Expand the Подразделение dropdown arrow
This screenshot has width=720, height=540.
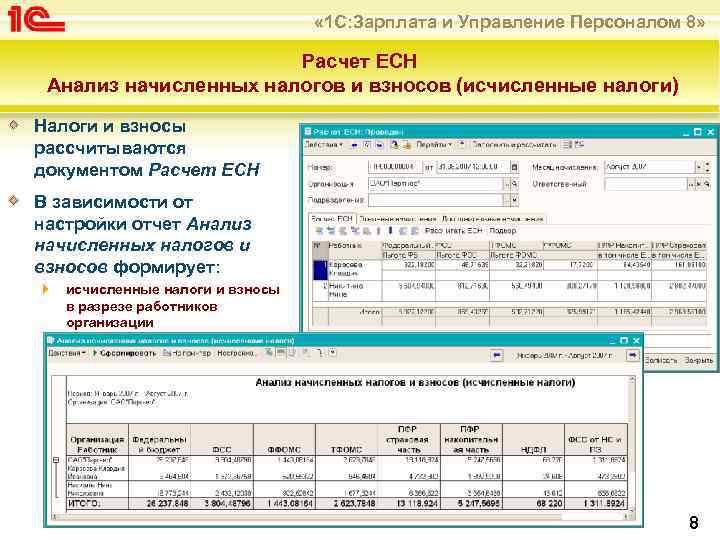[515, 200]
